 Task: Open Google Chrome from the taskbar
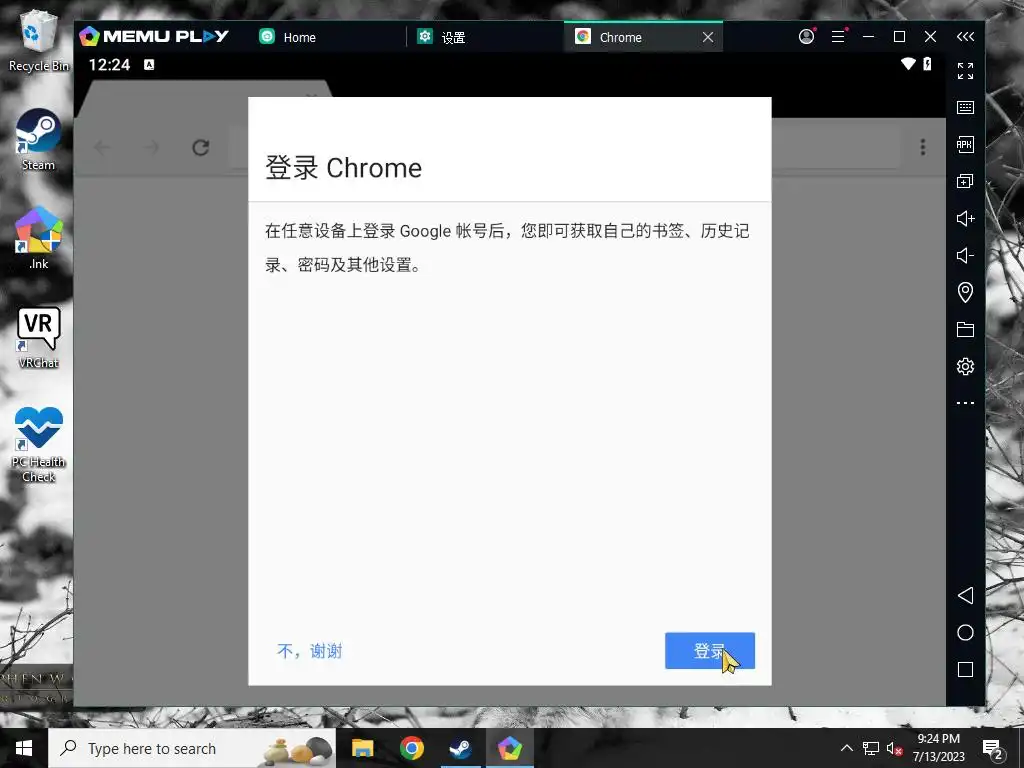(411, 748)
